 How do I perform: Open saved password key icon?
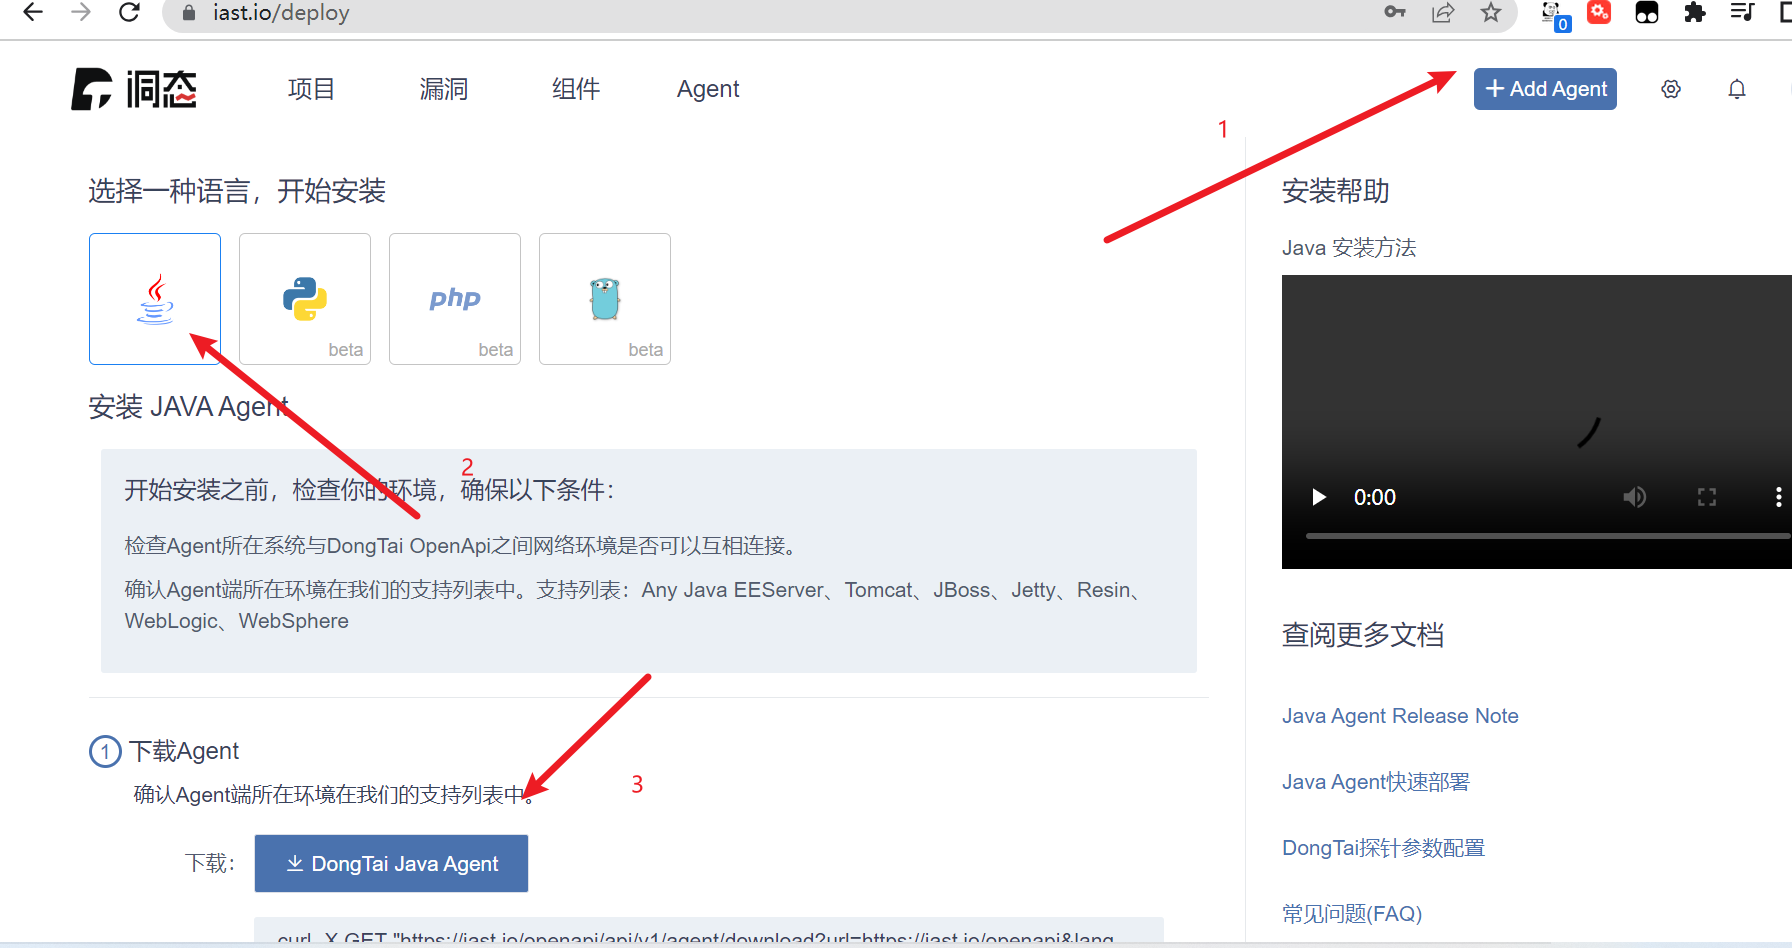(x=1395, y=13)
